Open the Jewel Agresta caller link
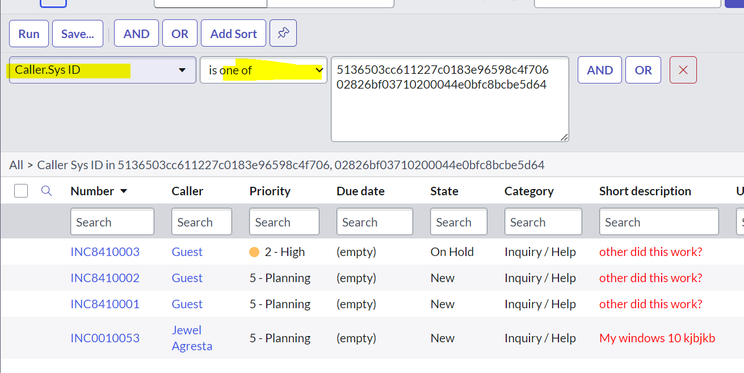This screenshot has width=744, height=373. pos(192,338)
